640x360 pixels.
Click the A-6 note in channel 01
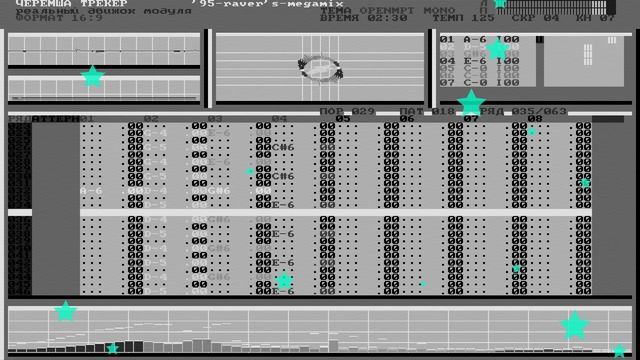(x=91, y=191)
